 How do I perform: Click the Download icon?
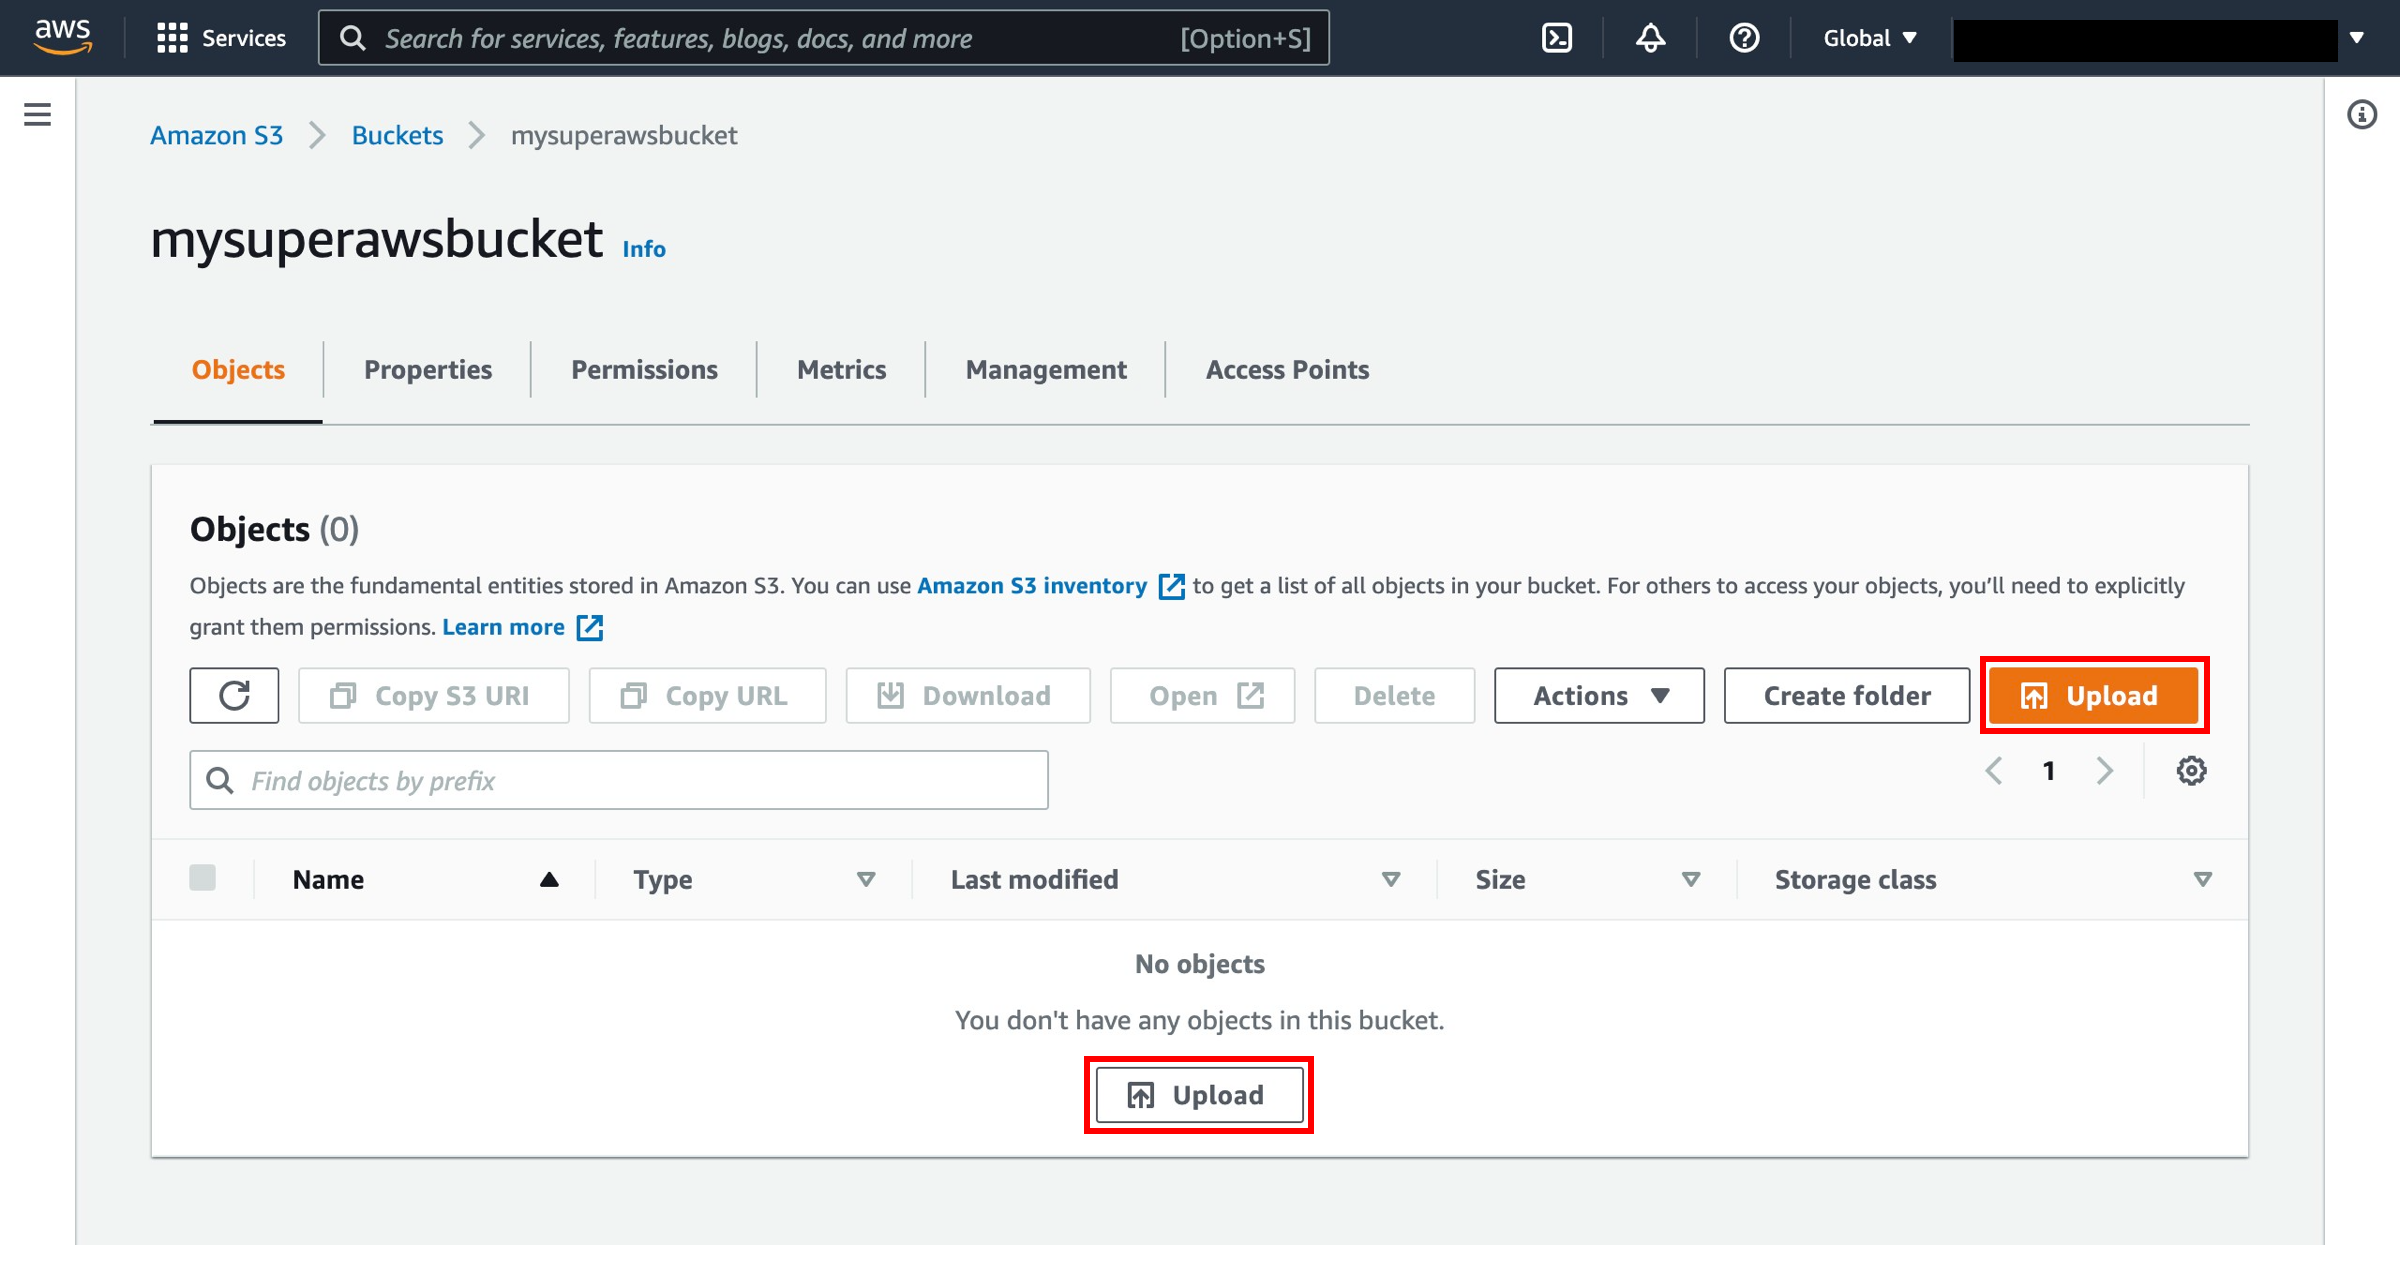tap(890, 694)
